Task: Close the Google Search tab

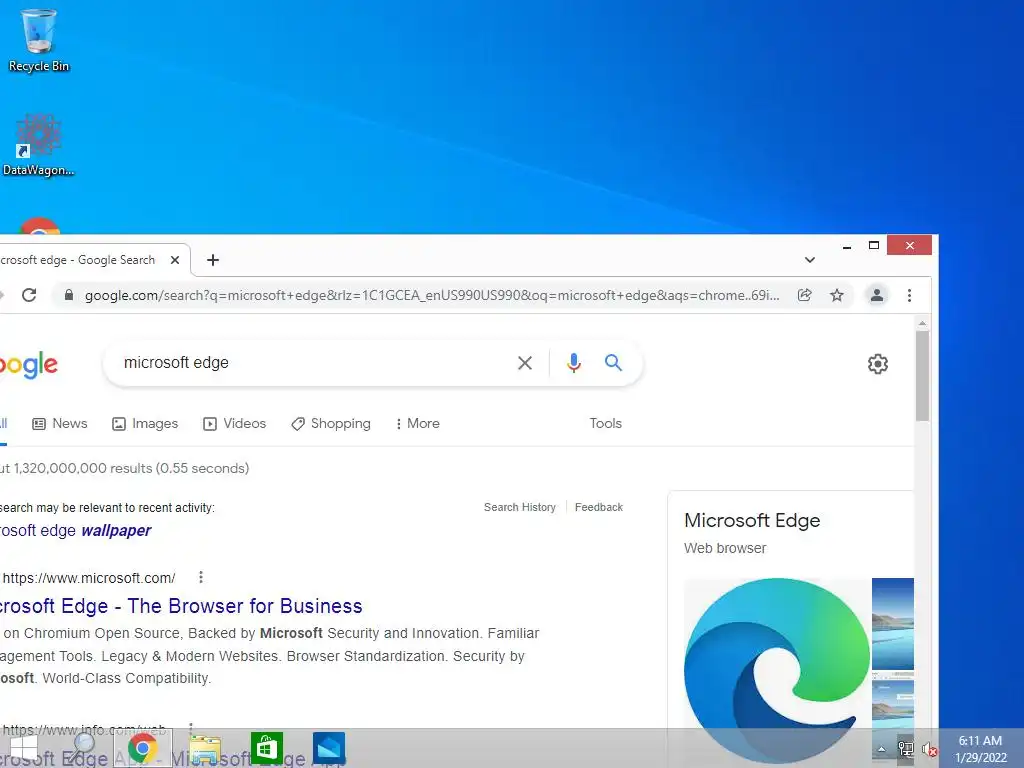Action: click(x=175, y=260)
